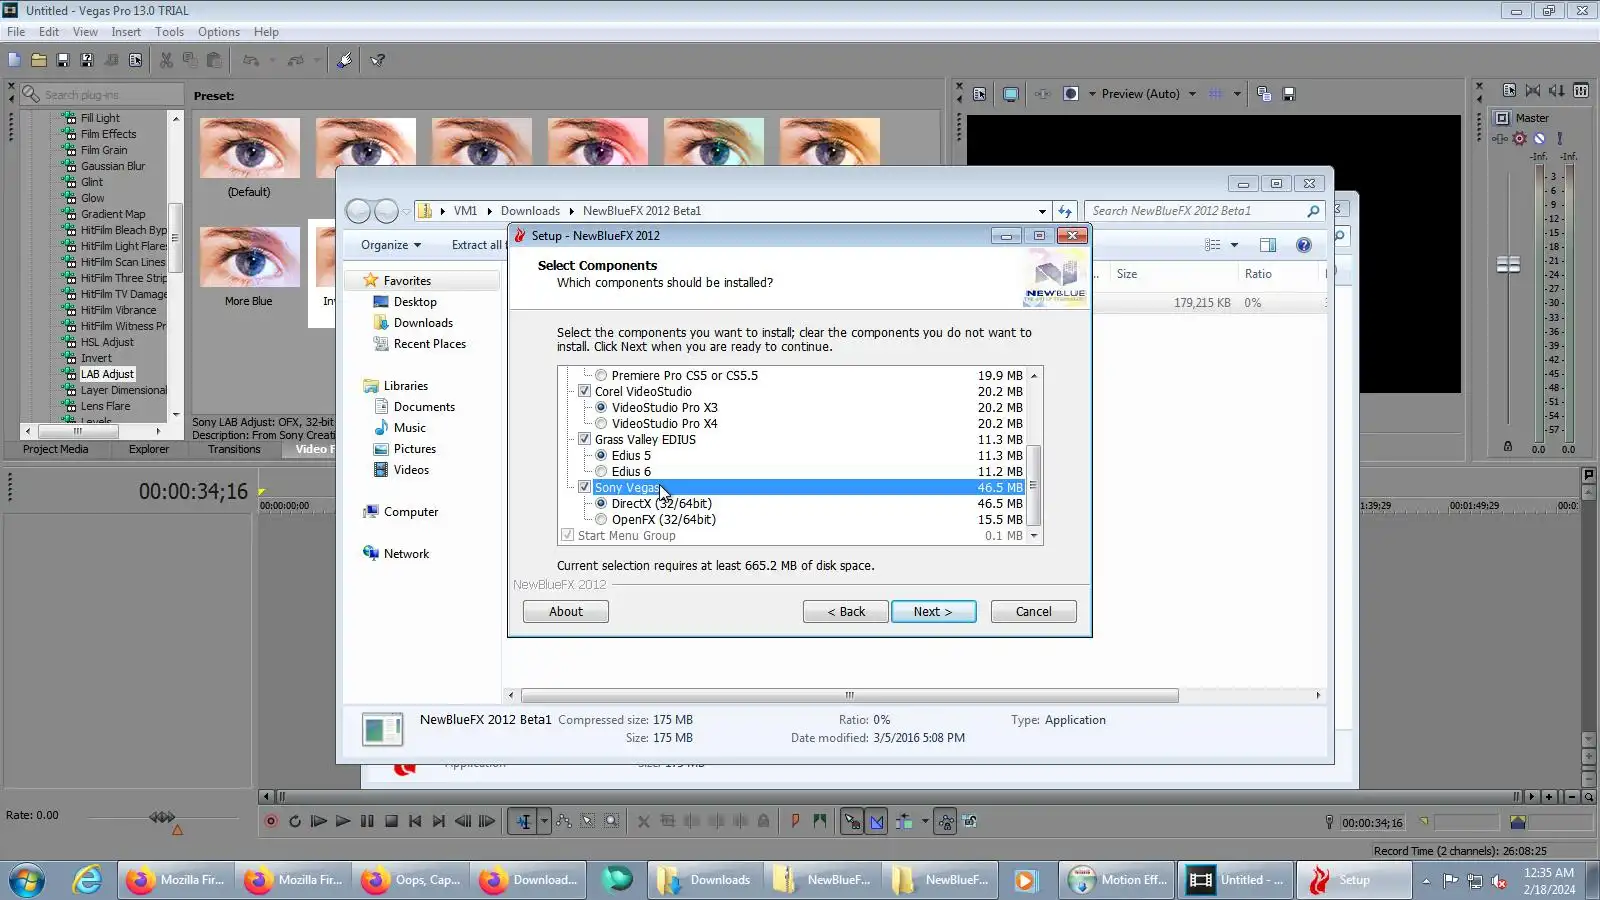Go to end of the project

point(439,821)
